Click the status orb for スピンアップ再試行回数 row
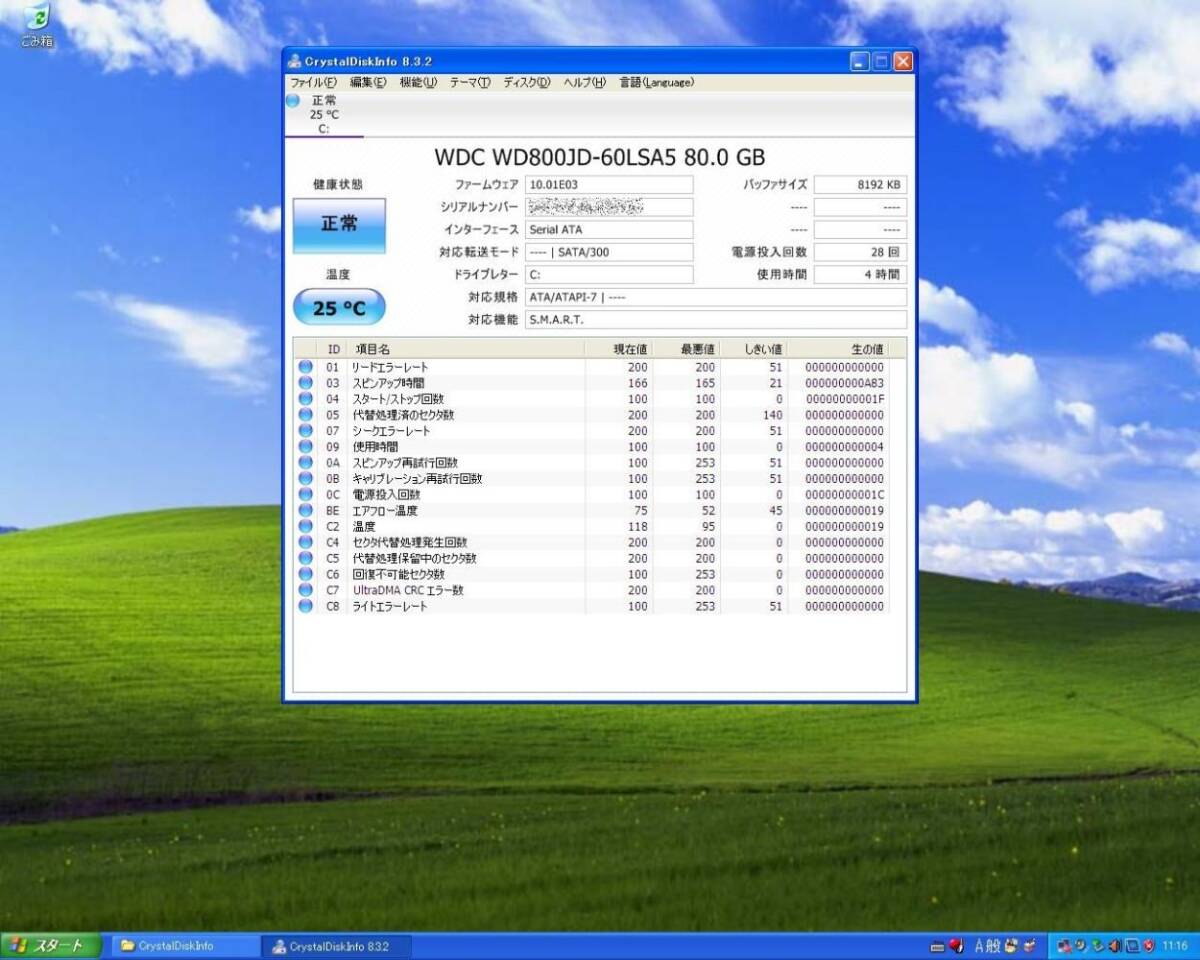 coord(305,463)
